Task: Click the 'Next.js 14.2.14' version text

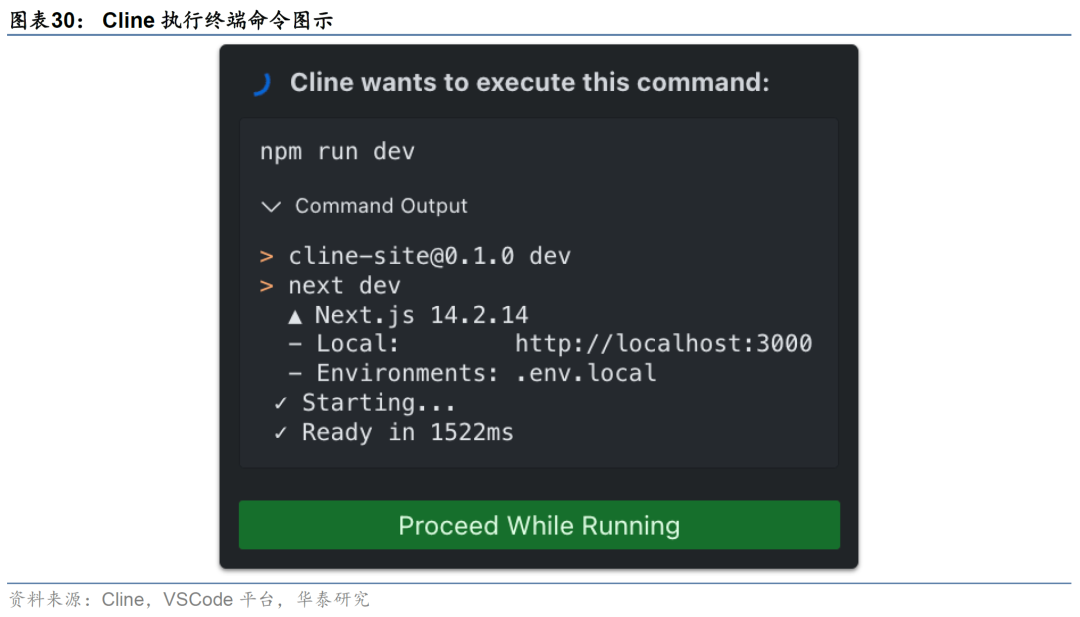Action: click(x=421, y=316)
